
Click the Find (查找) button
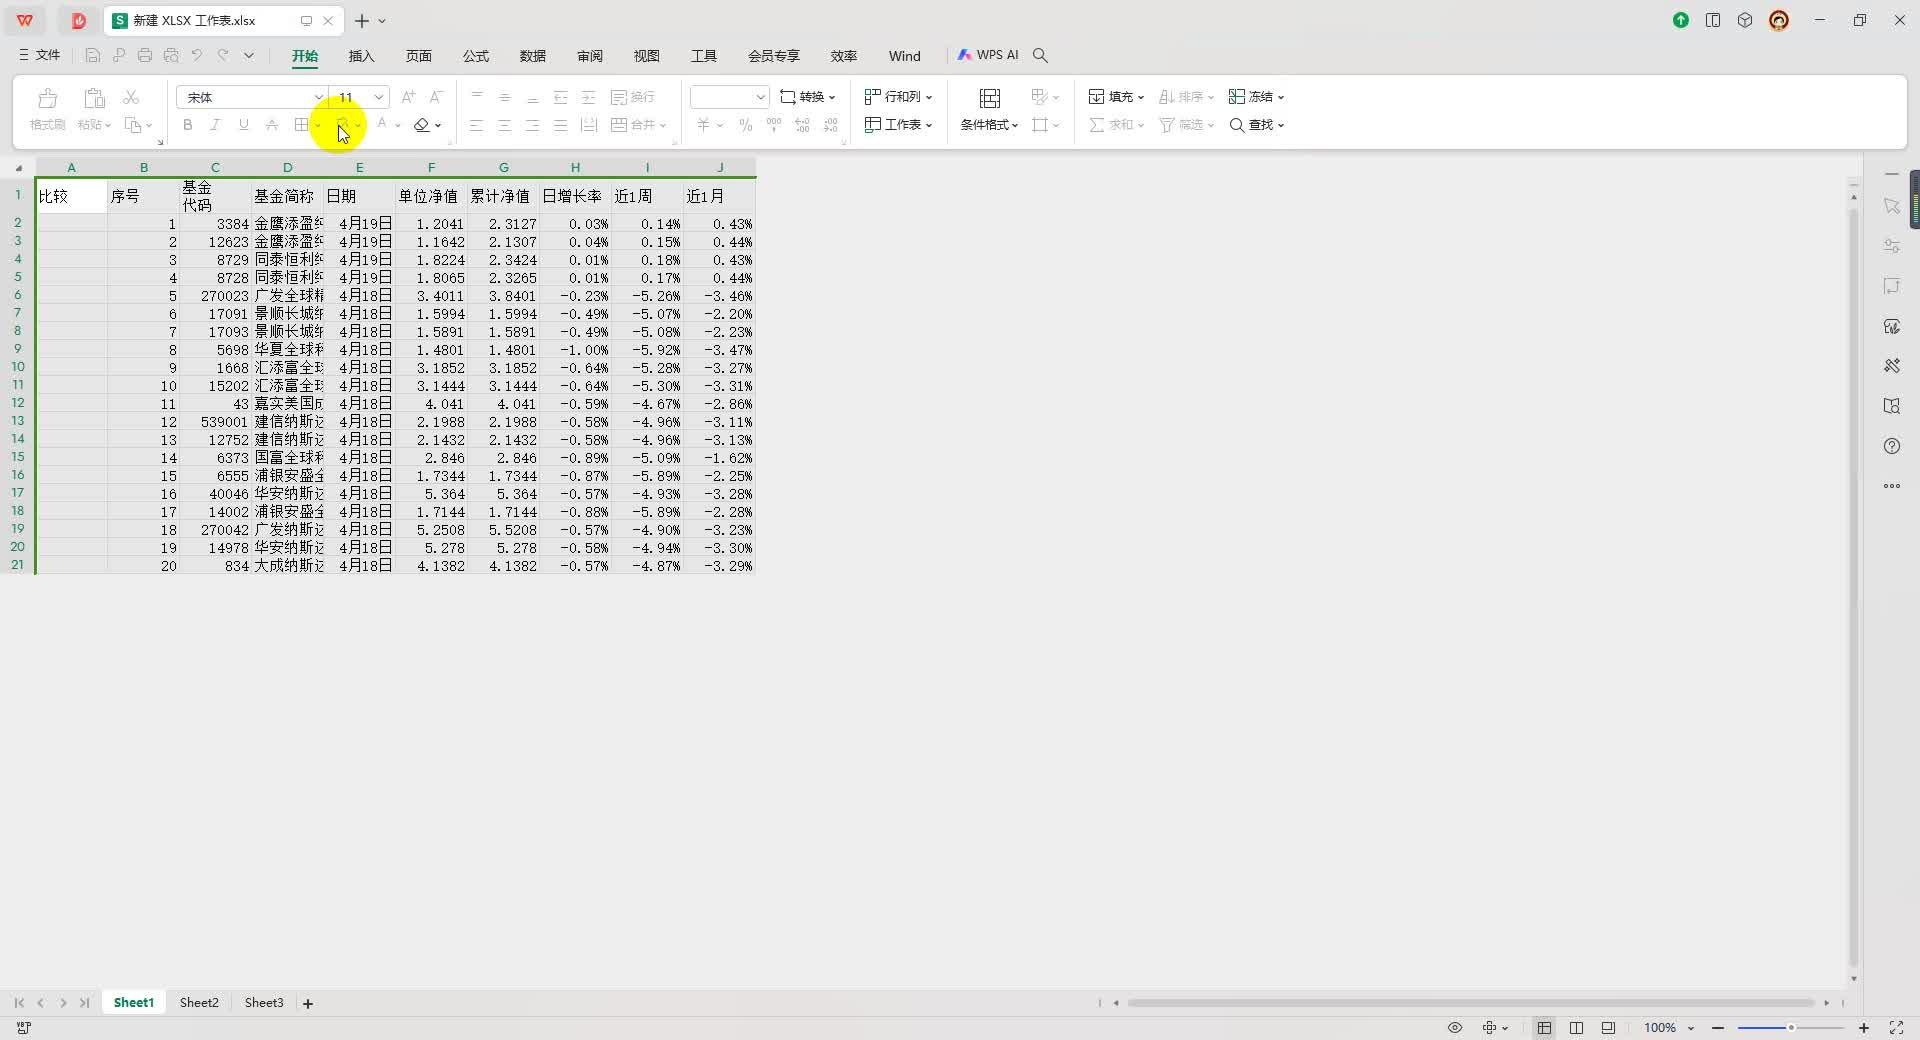(x=1256, y=125)
